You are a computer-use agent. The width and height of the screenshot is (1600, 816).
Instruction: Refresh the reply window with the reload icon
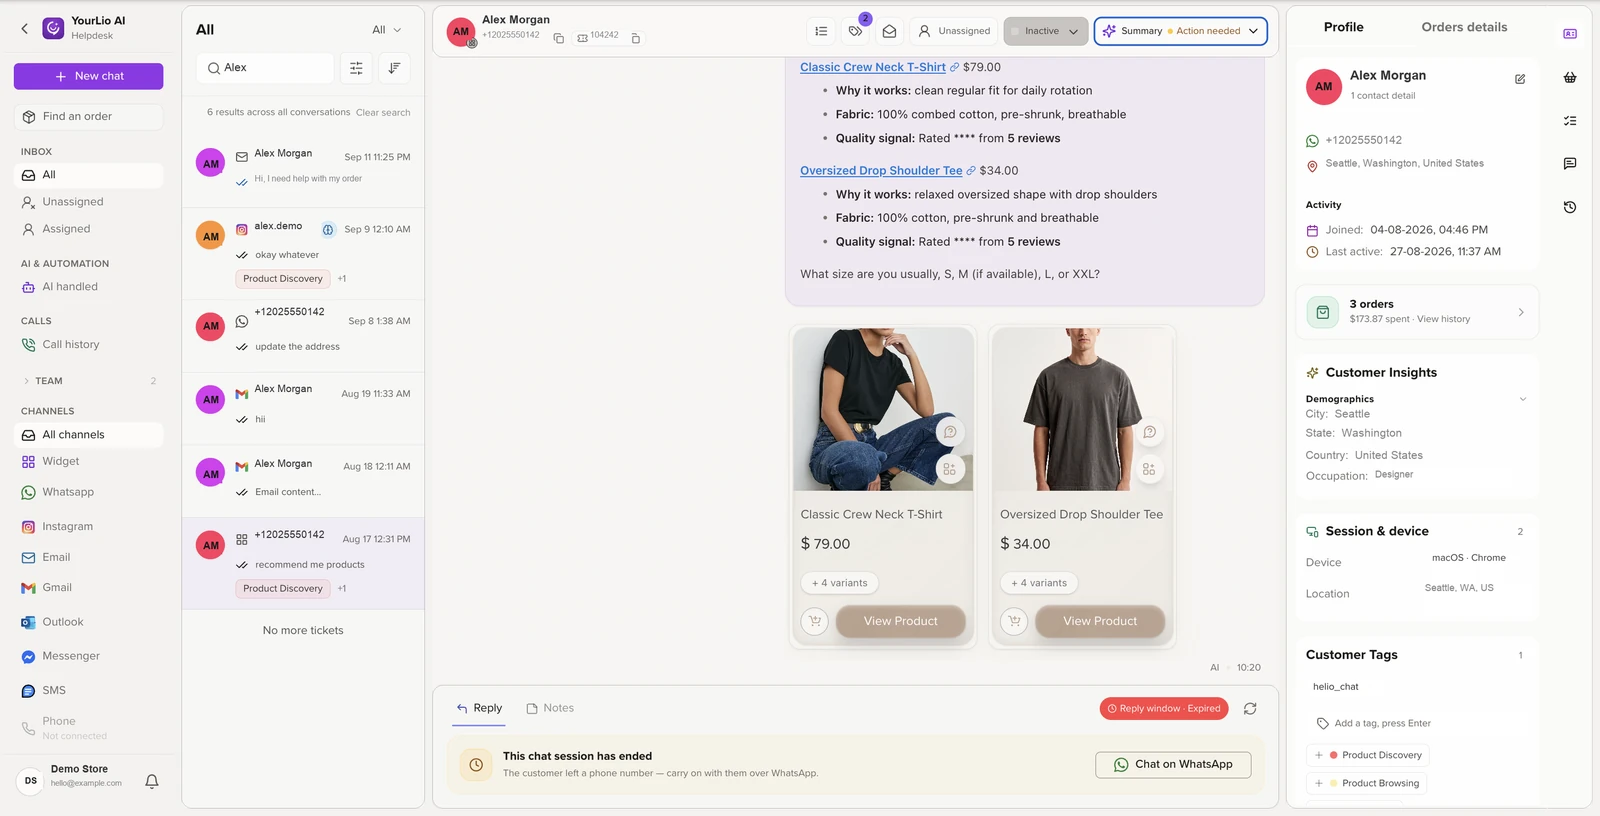tap(1250, 709)
